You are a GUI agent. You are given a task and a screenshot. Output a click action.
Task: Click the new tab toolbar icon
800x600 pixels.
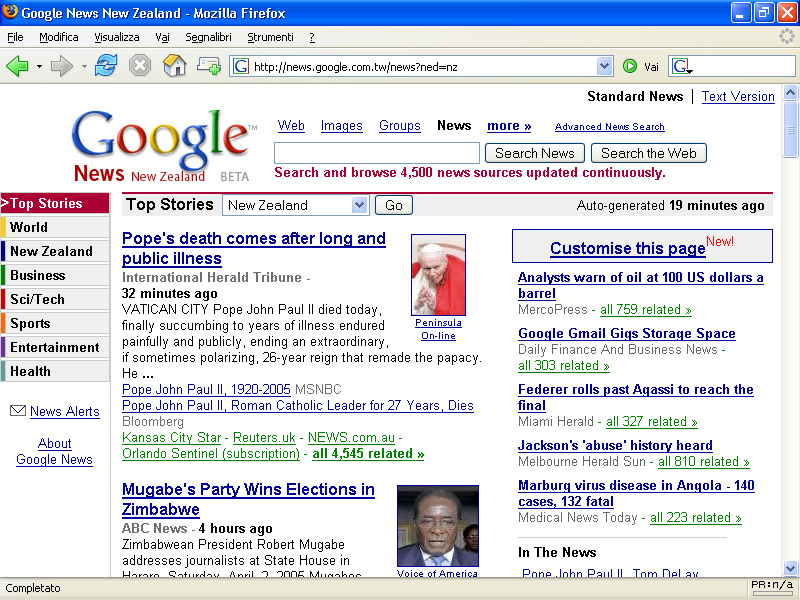click(x=209, y=66)
